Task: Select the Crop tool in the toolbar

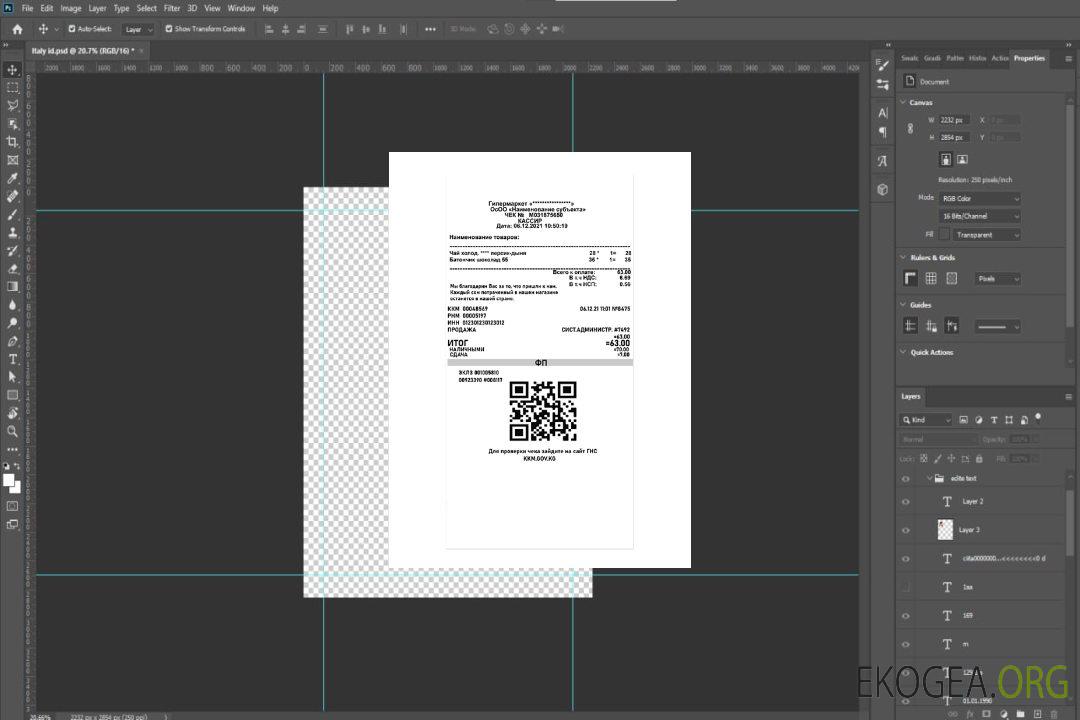Action: pyautogui.click(x=13, y=142)
